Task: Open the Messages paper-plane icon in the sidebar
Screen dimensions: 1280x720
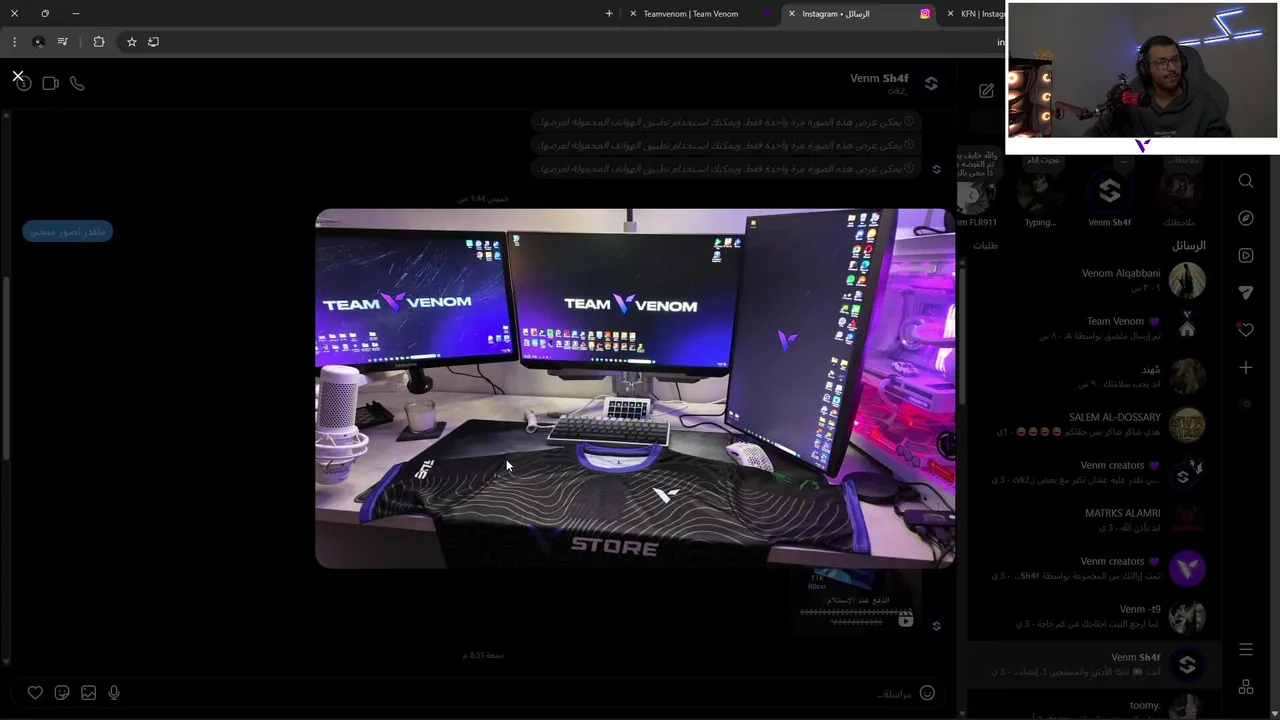Action: click(1246, 292)
